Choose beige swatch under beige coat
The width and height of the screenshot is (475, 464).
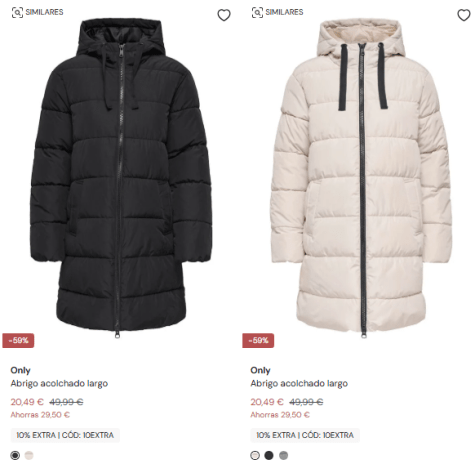255,455
